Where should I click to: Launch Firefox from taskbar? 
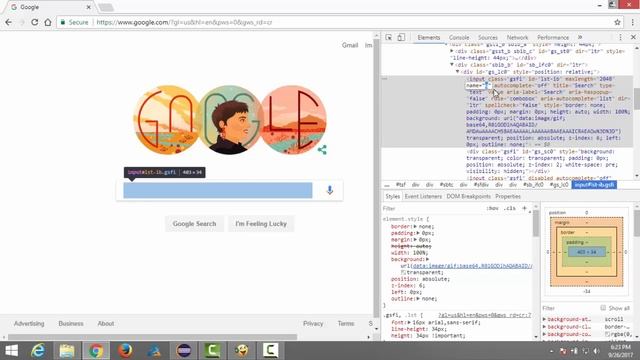click(x=125, y=351)
